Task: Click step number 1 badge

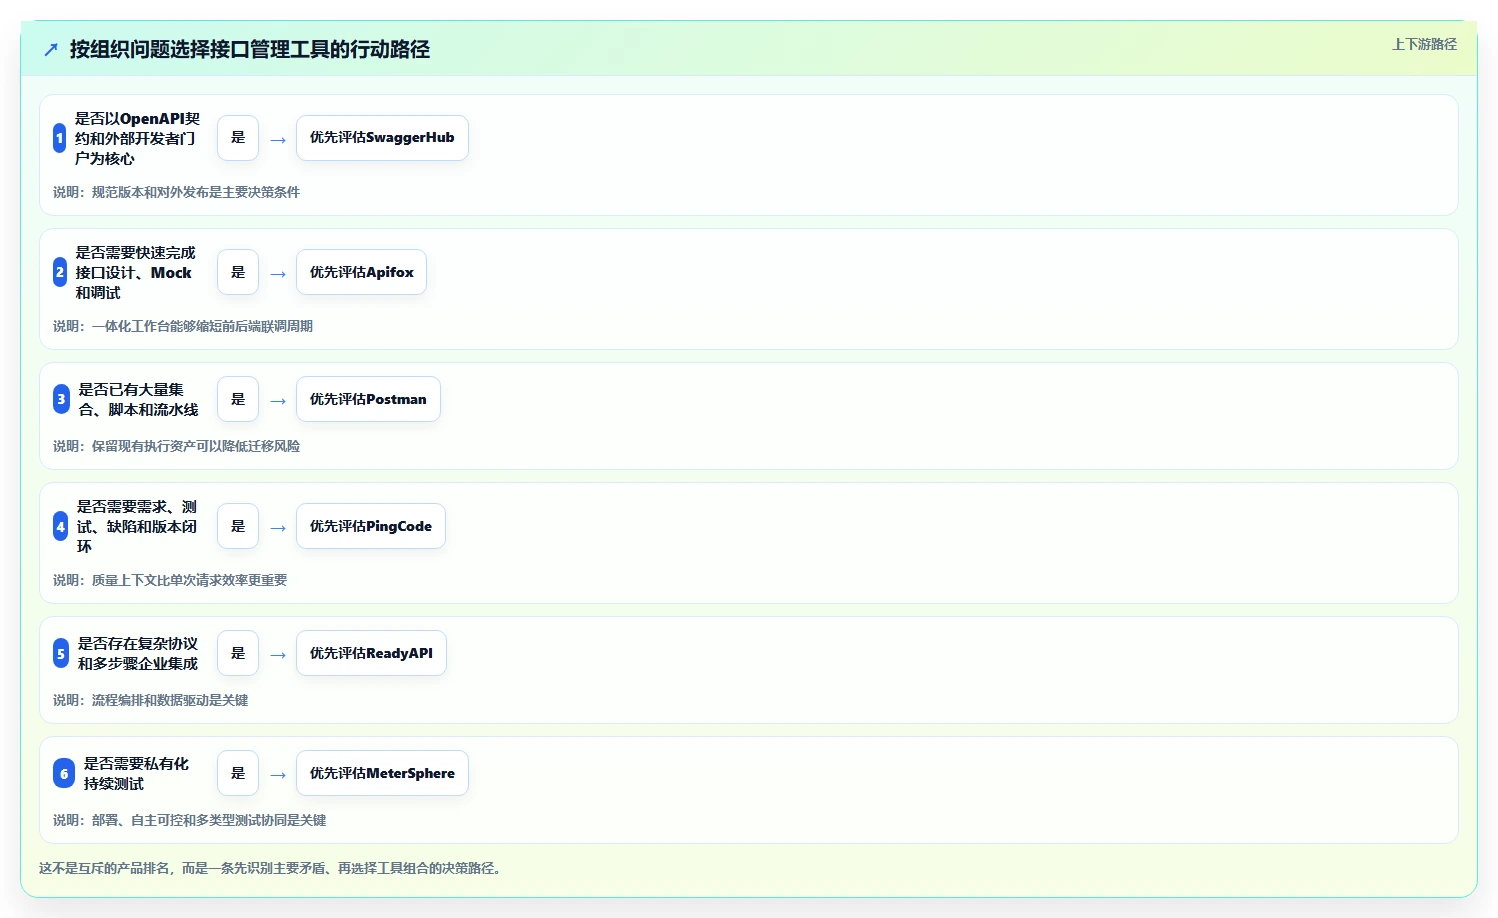Action: click(x=60, y=138)
